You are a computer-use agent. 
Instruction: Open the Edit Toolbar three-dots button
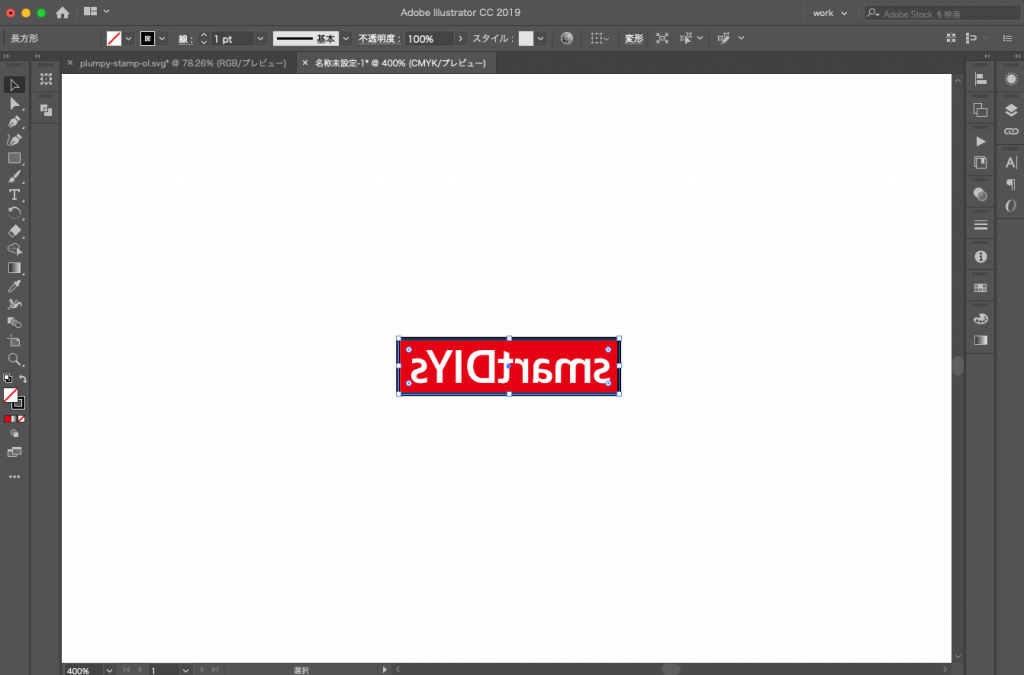coord(14,477)
